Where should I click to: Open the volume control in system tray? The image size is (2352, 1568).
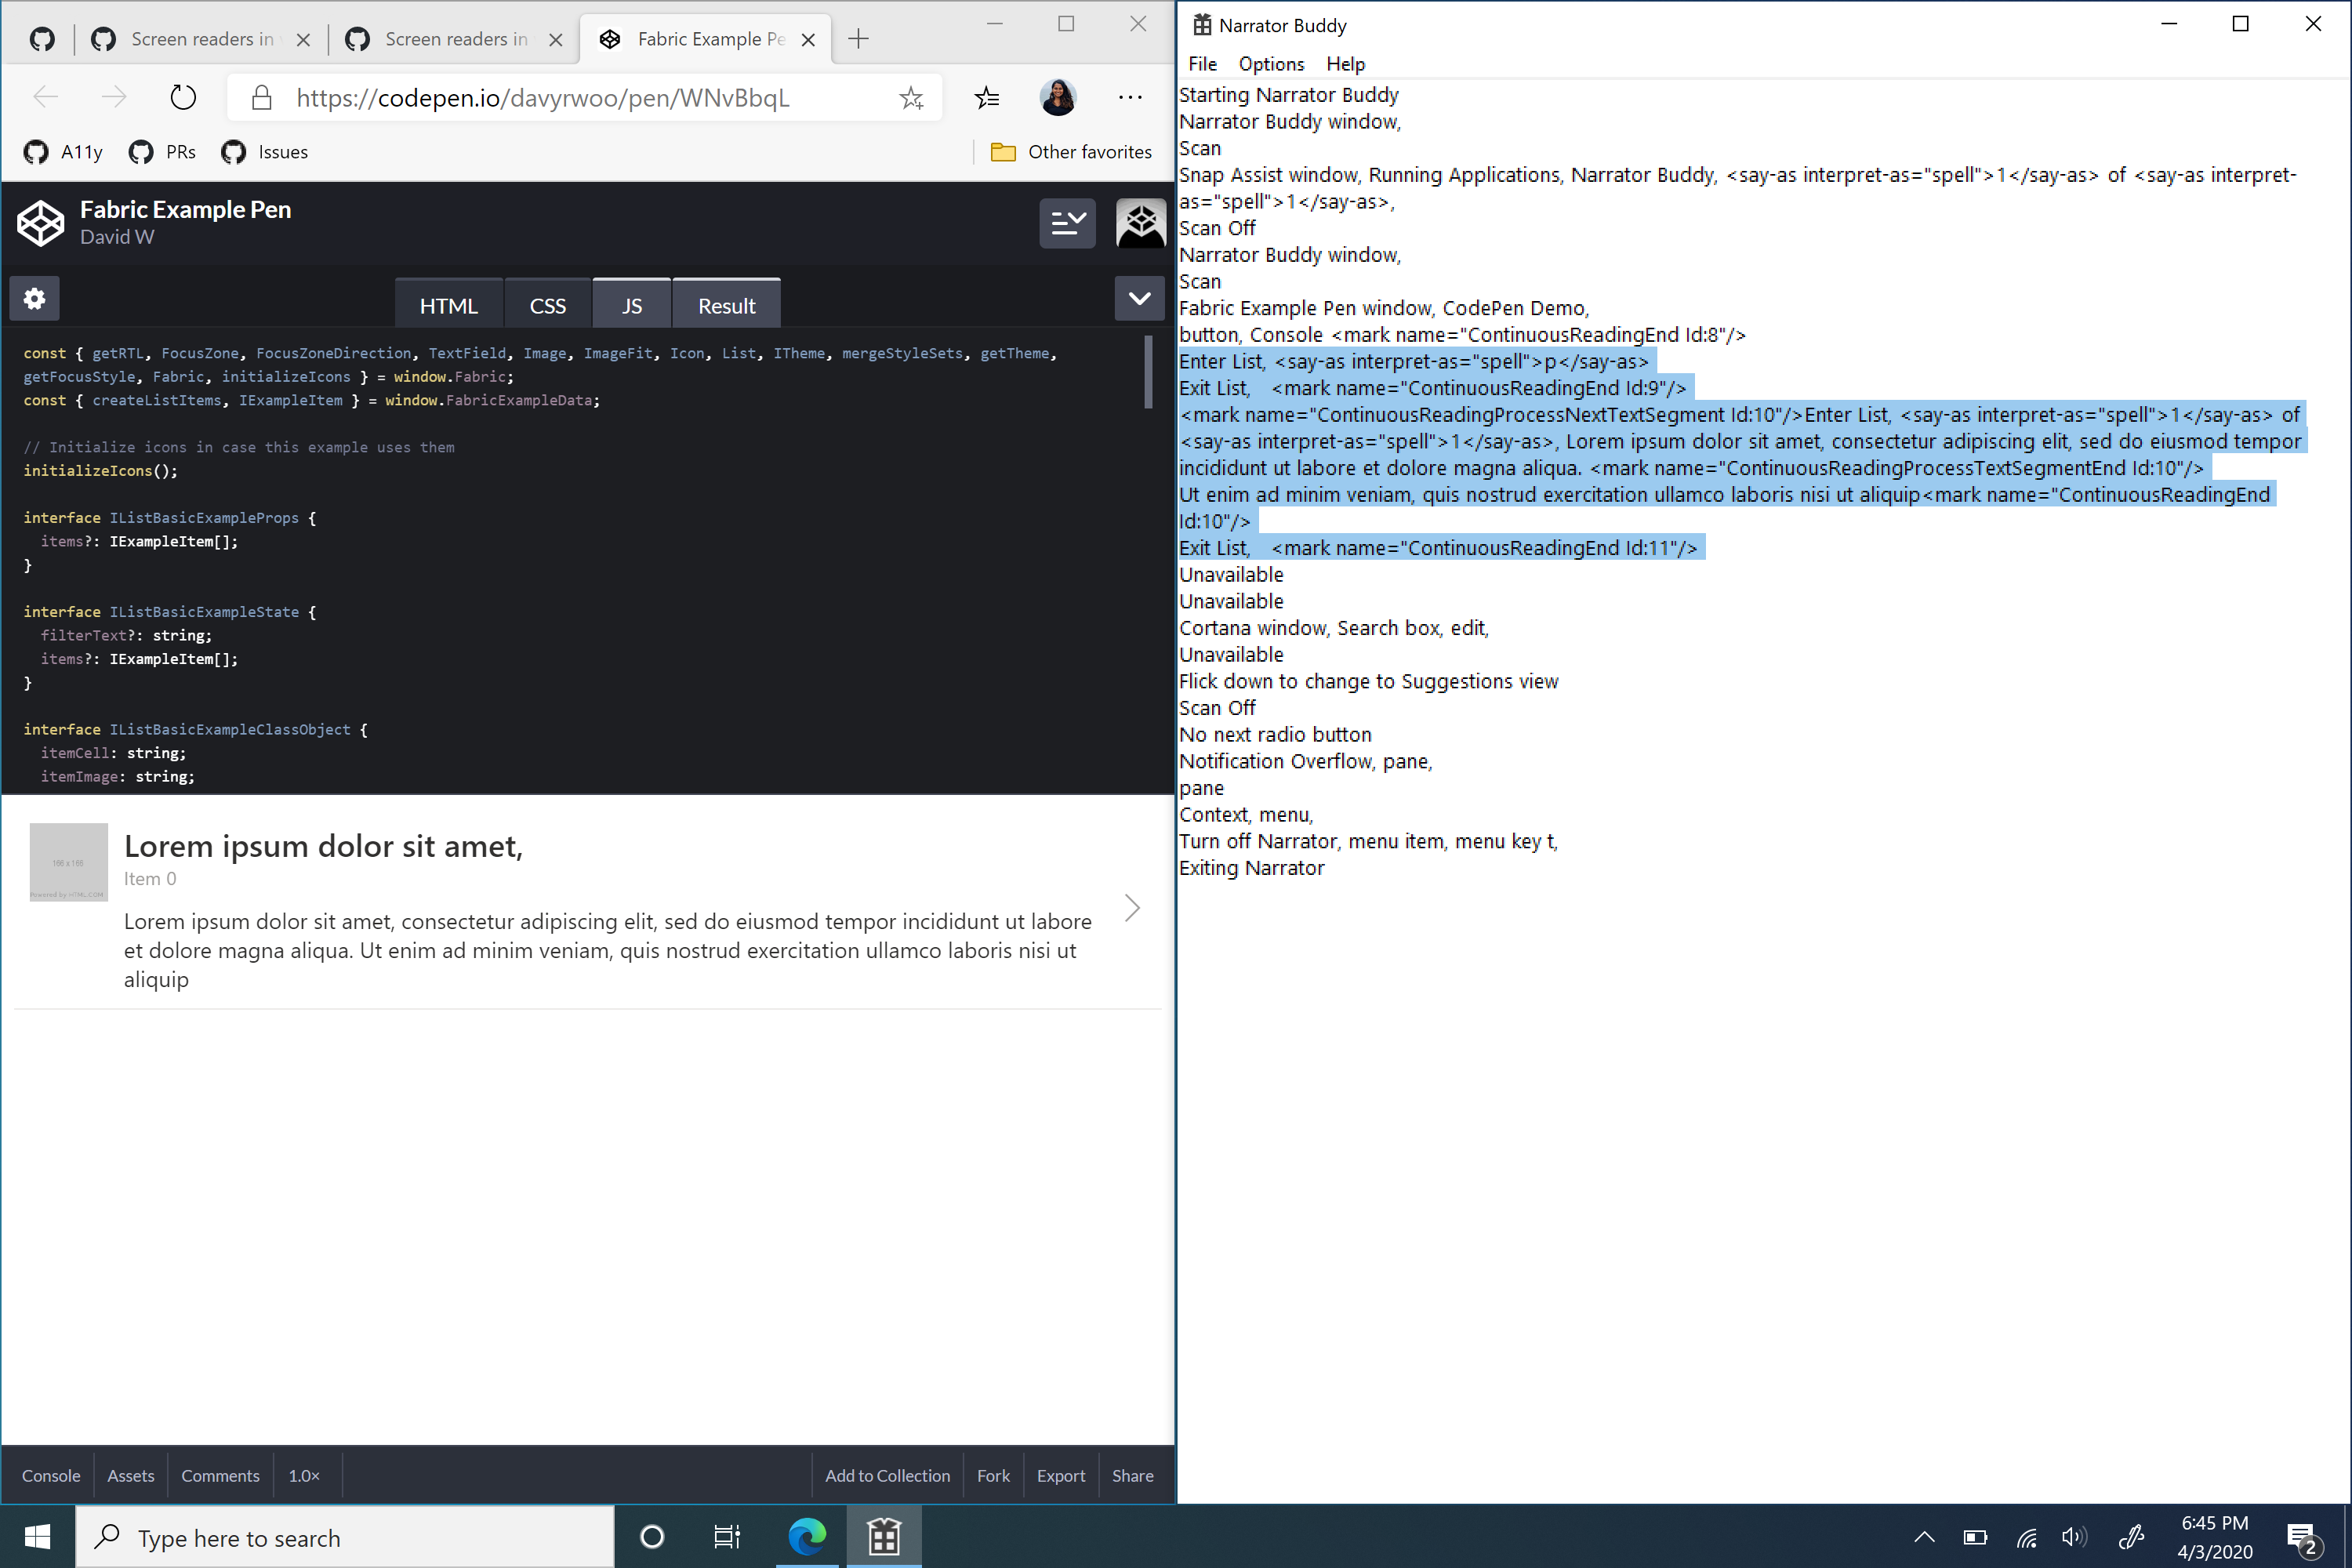[x=2074, y=1537]
